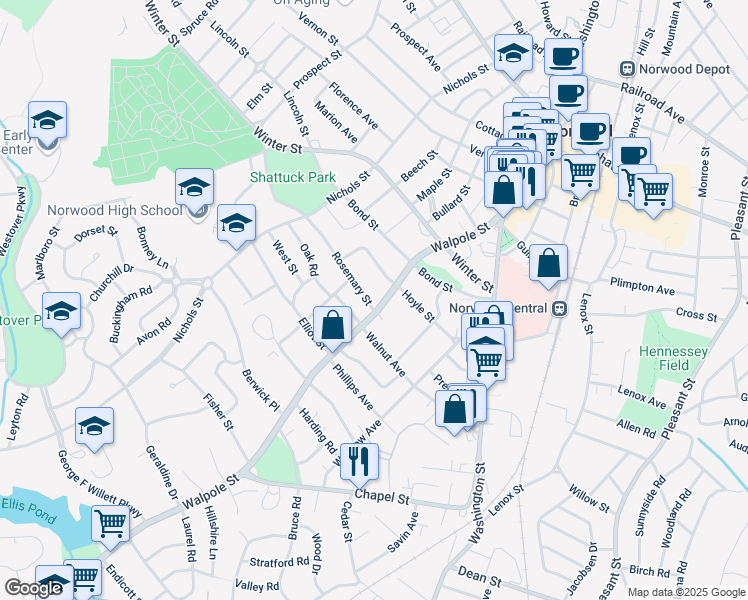Click the shopping bag marker near Plimpton Ave
Image resolution: width=748 pixels, height=600 pixels.
pyautogui.click(x=549, y=264)
